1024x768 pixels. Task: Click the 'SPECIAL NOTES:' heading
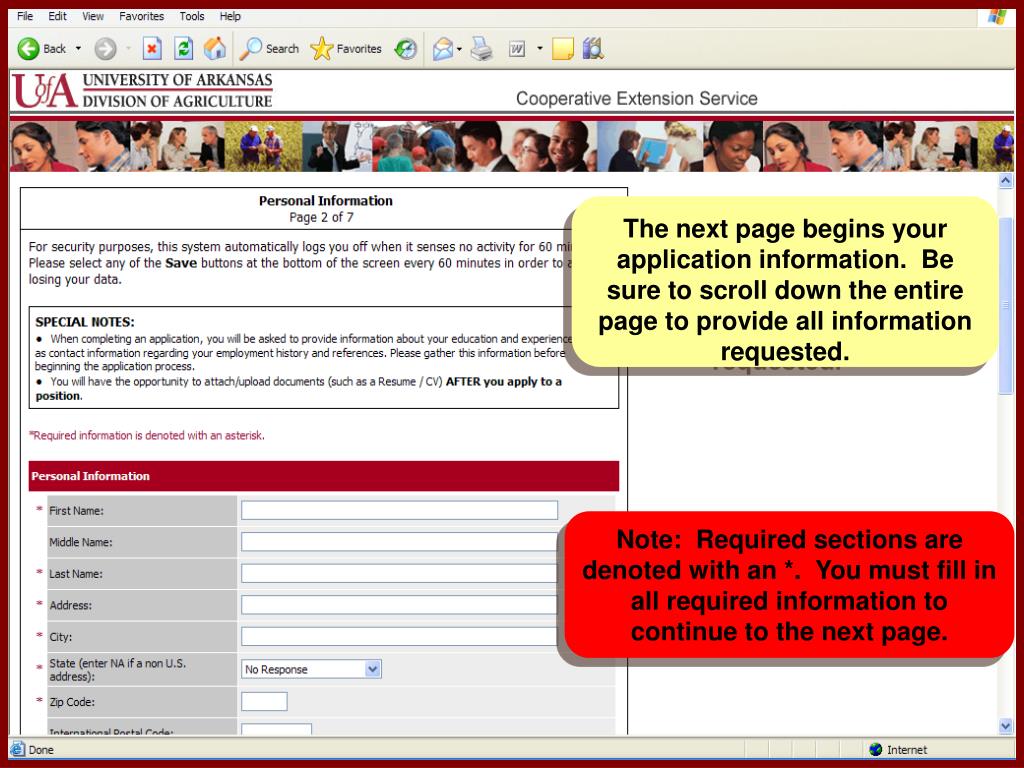(x=85, y=322)
